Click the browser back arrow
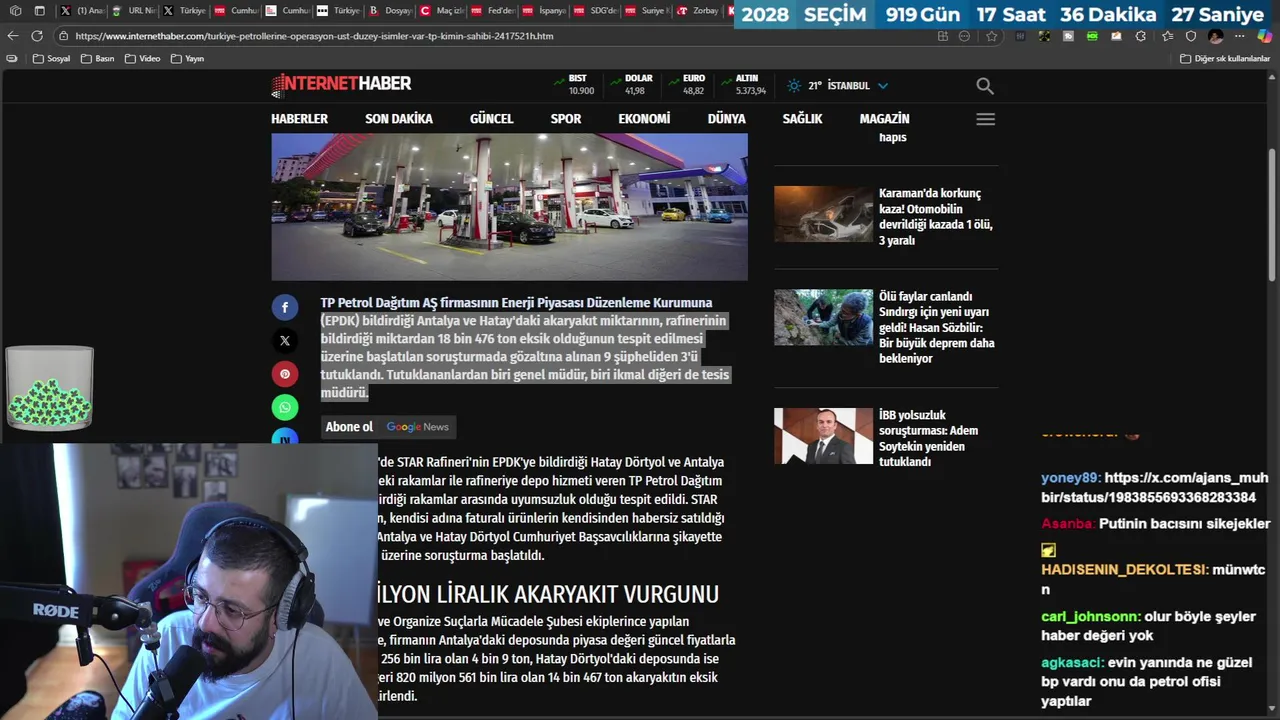Screen dimensions: 1280x720 [13, 36]
